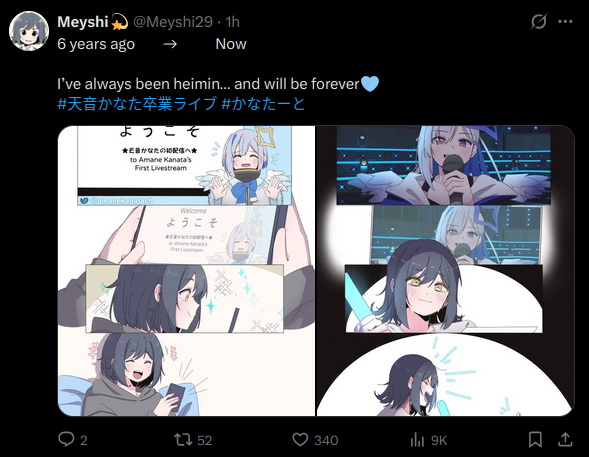This screenshot has height=457, width=589.
Task: Open the left comic artwork image
Action: 186,271
